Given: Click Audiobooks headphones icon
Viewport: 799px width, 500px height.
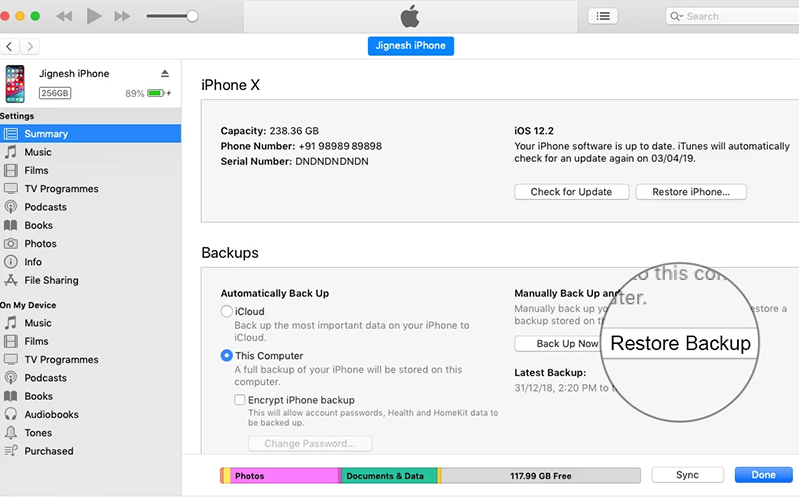Looking at the screenshot, I should coord(11,414).
